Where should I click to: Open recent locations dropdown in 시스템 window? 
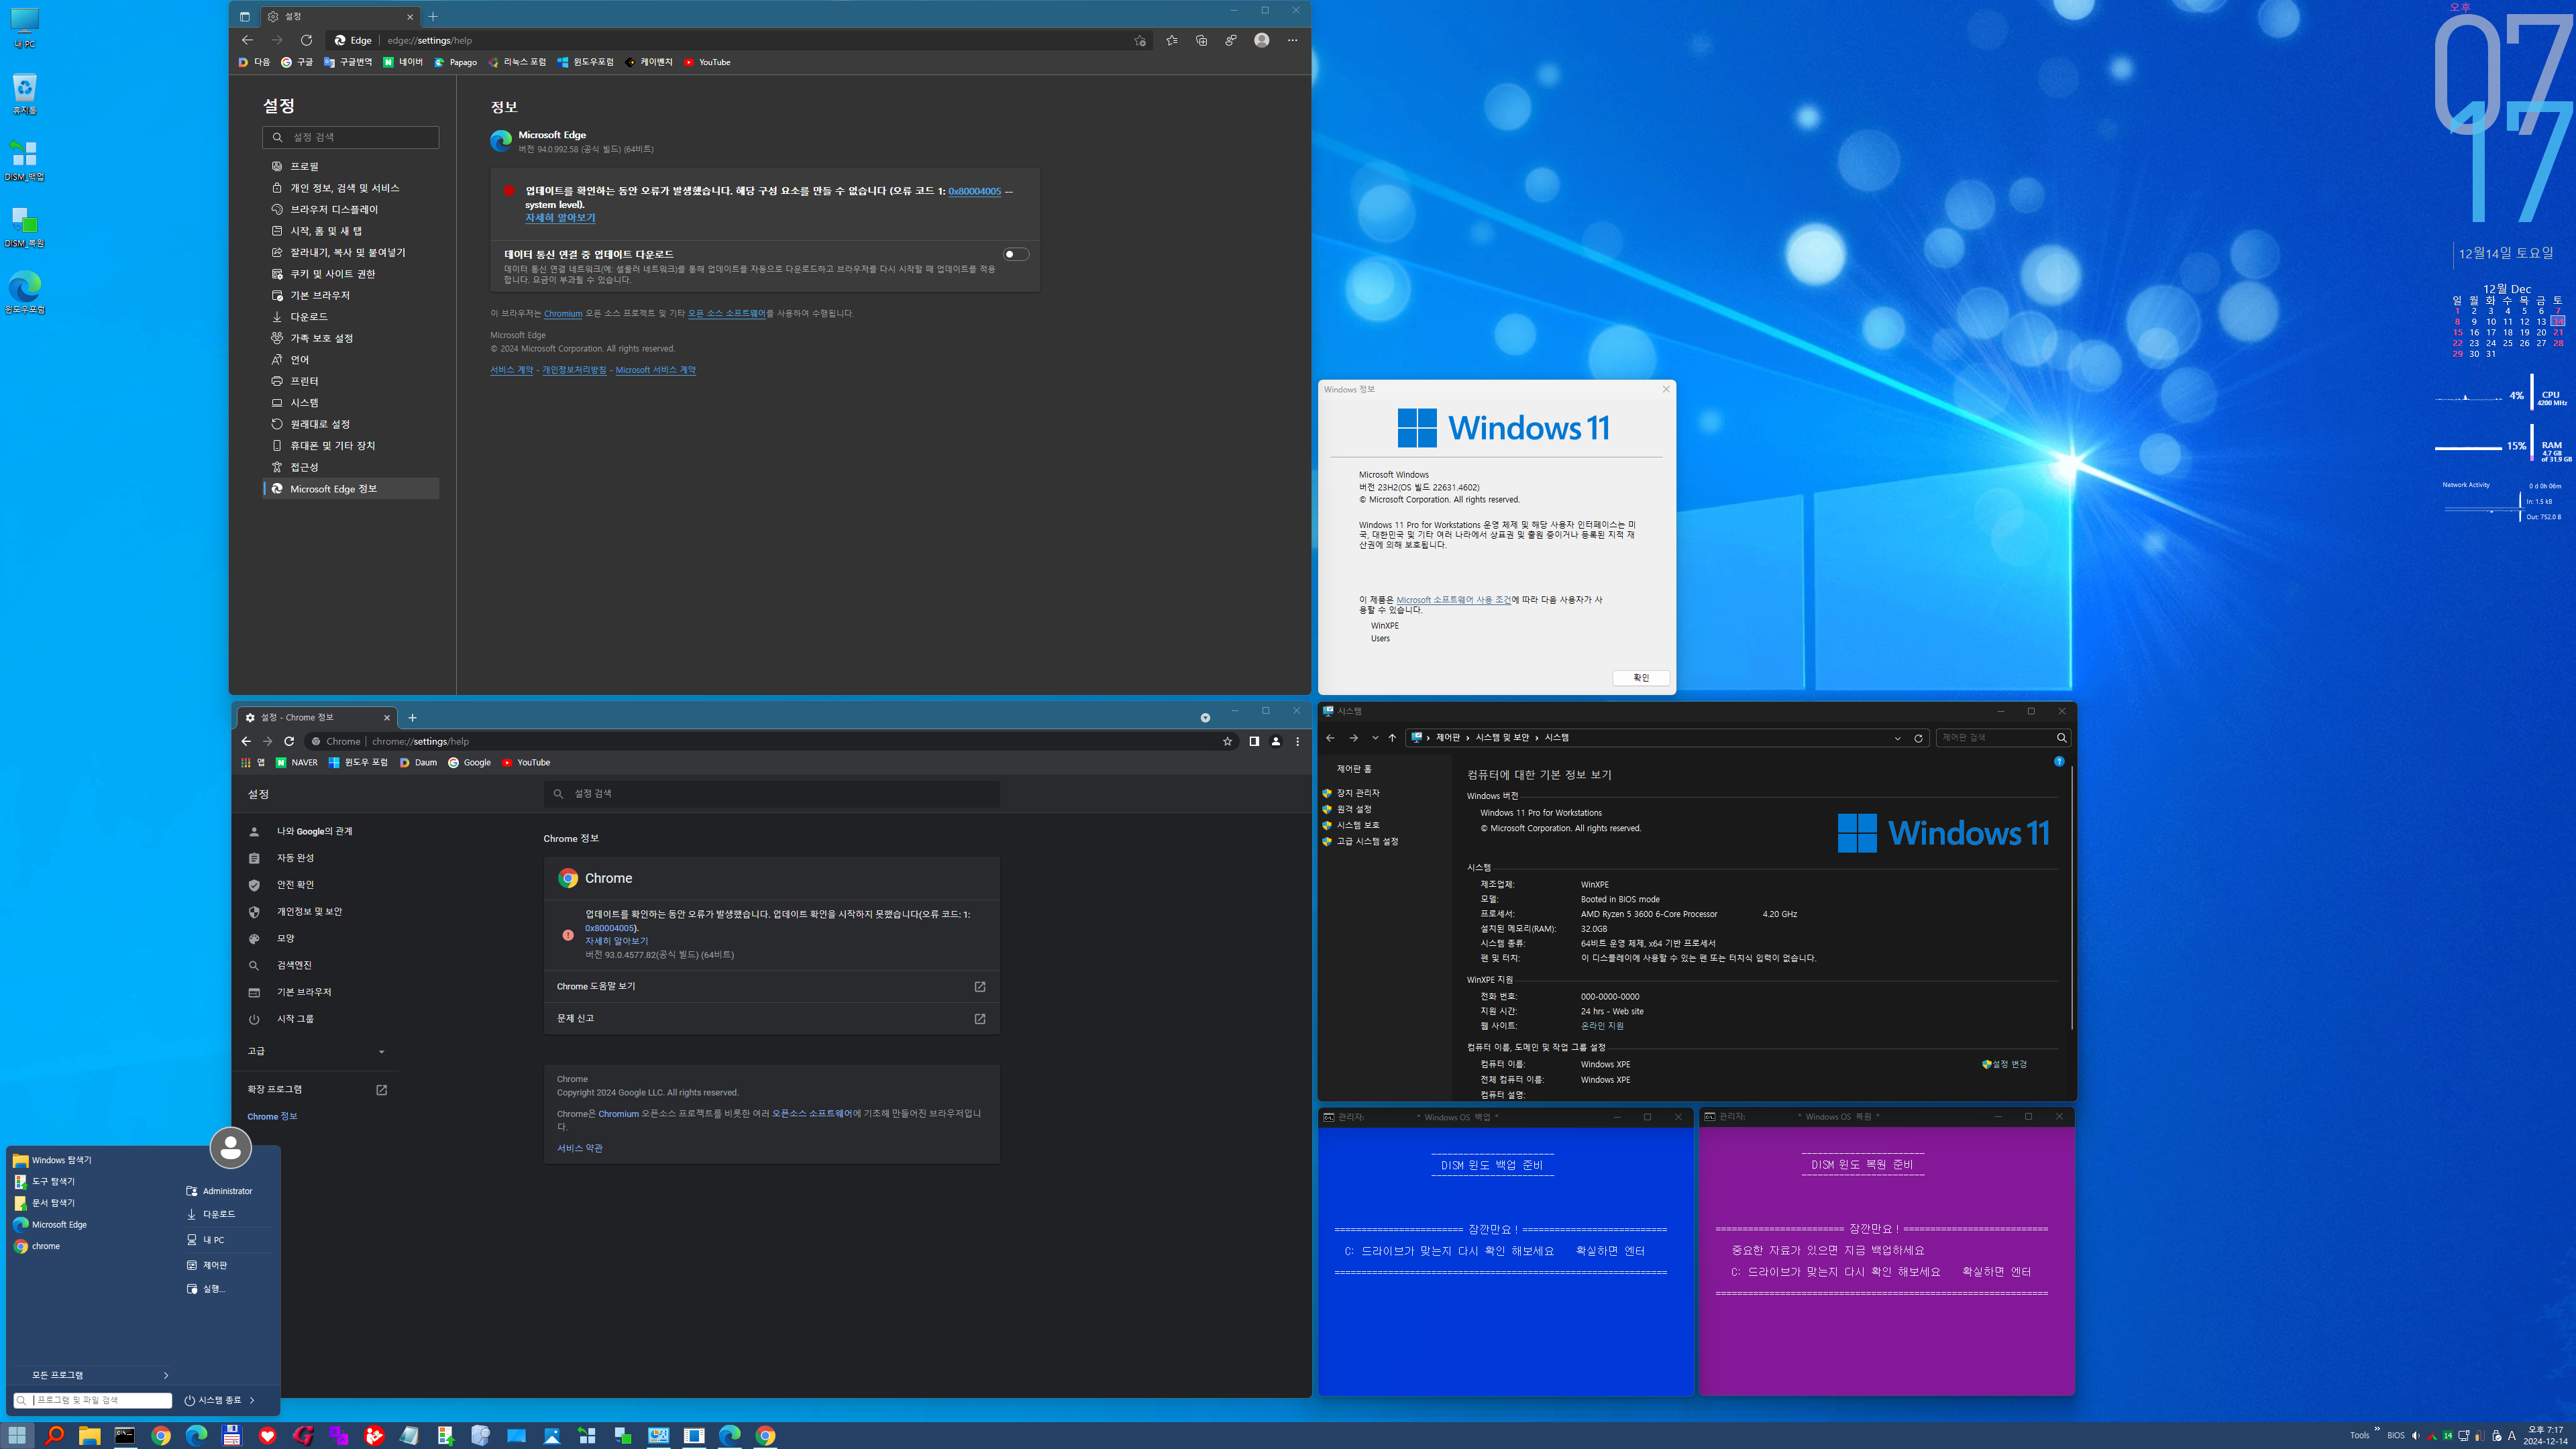(1375, 738)
